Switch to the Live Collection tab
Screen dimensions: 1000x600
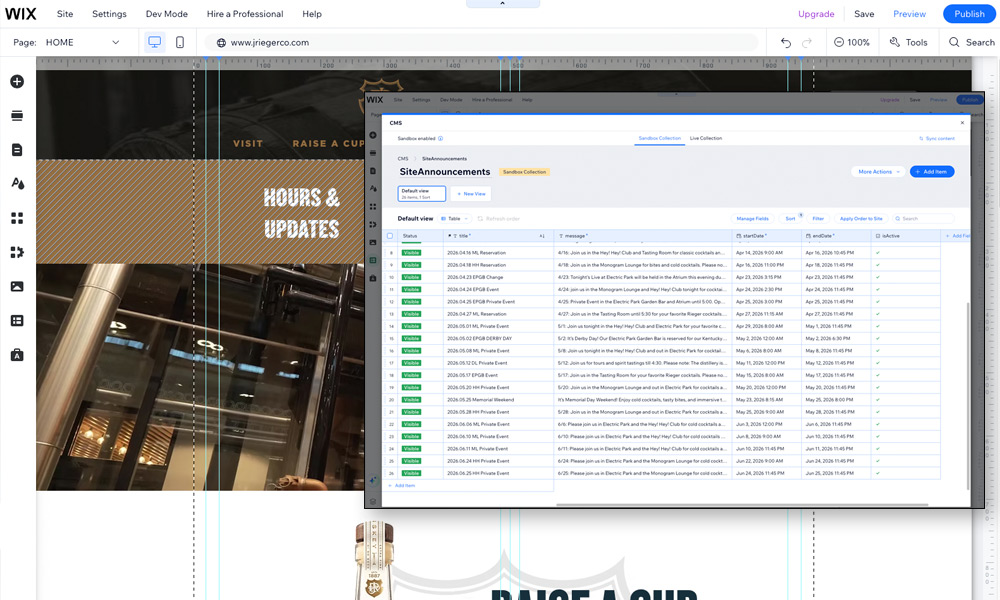(x=705, y=138)
